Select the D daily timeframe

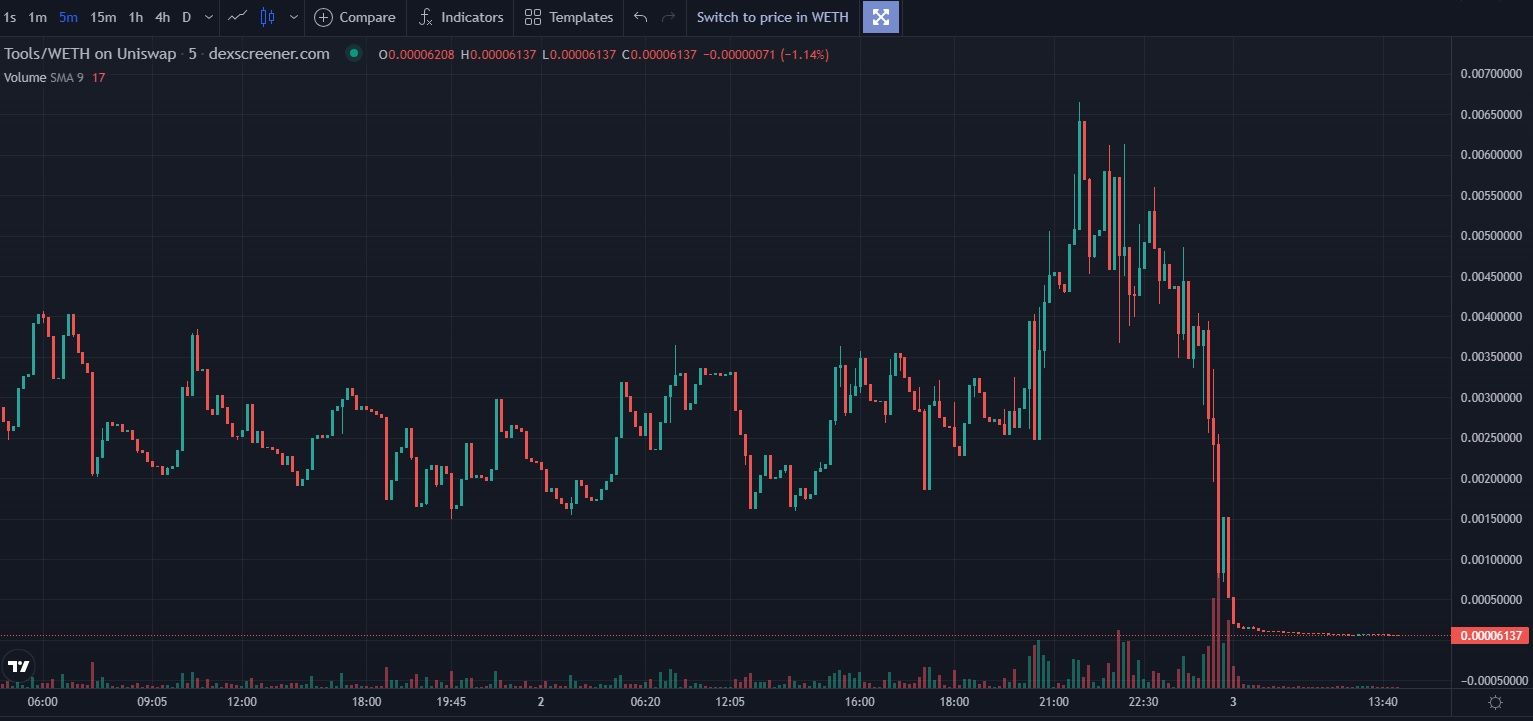[186, 17]
